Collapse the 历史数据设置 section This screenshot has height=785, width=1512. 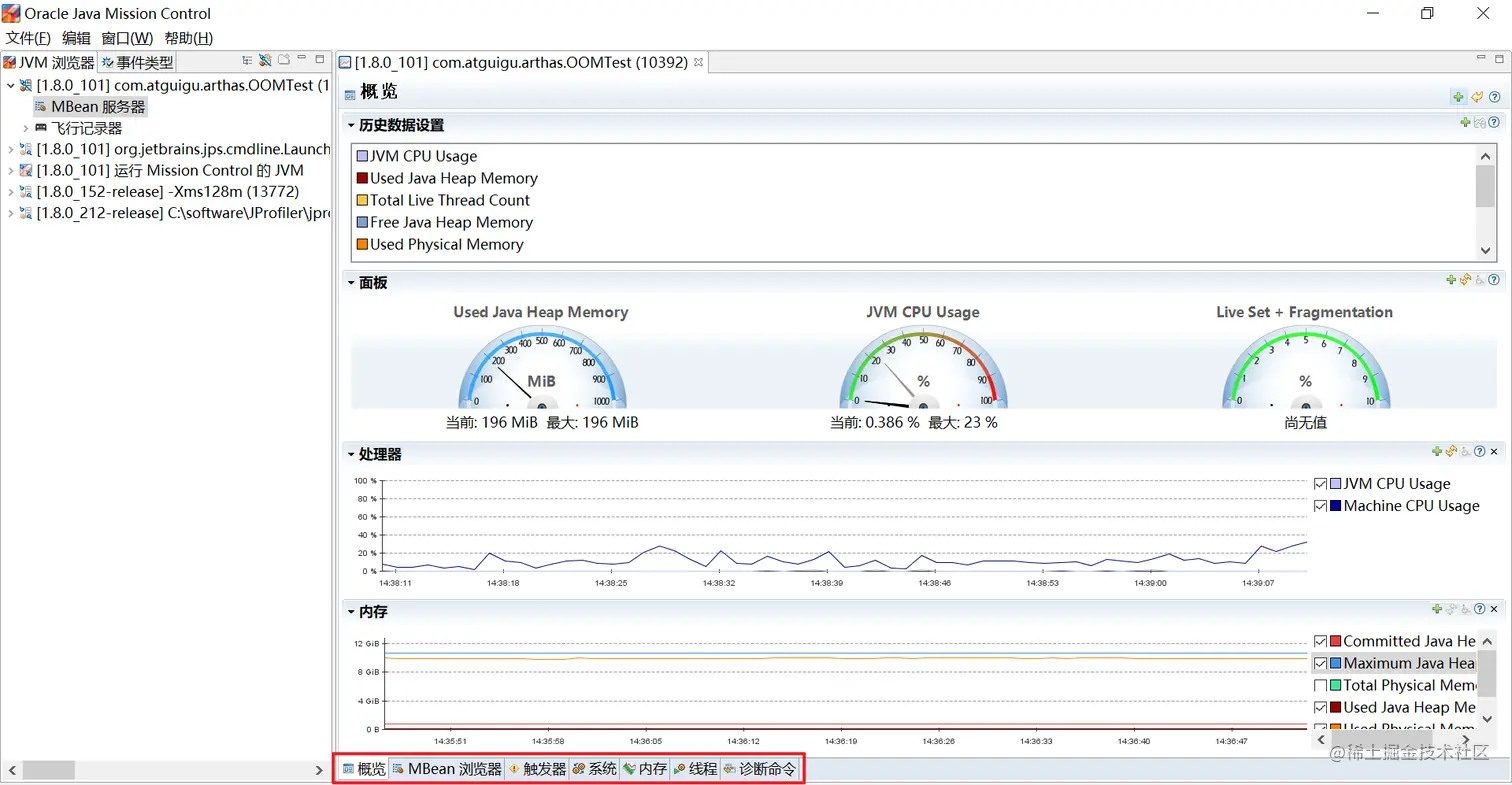[352, 125]
